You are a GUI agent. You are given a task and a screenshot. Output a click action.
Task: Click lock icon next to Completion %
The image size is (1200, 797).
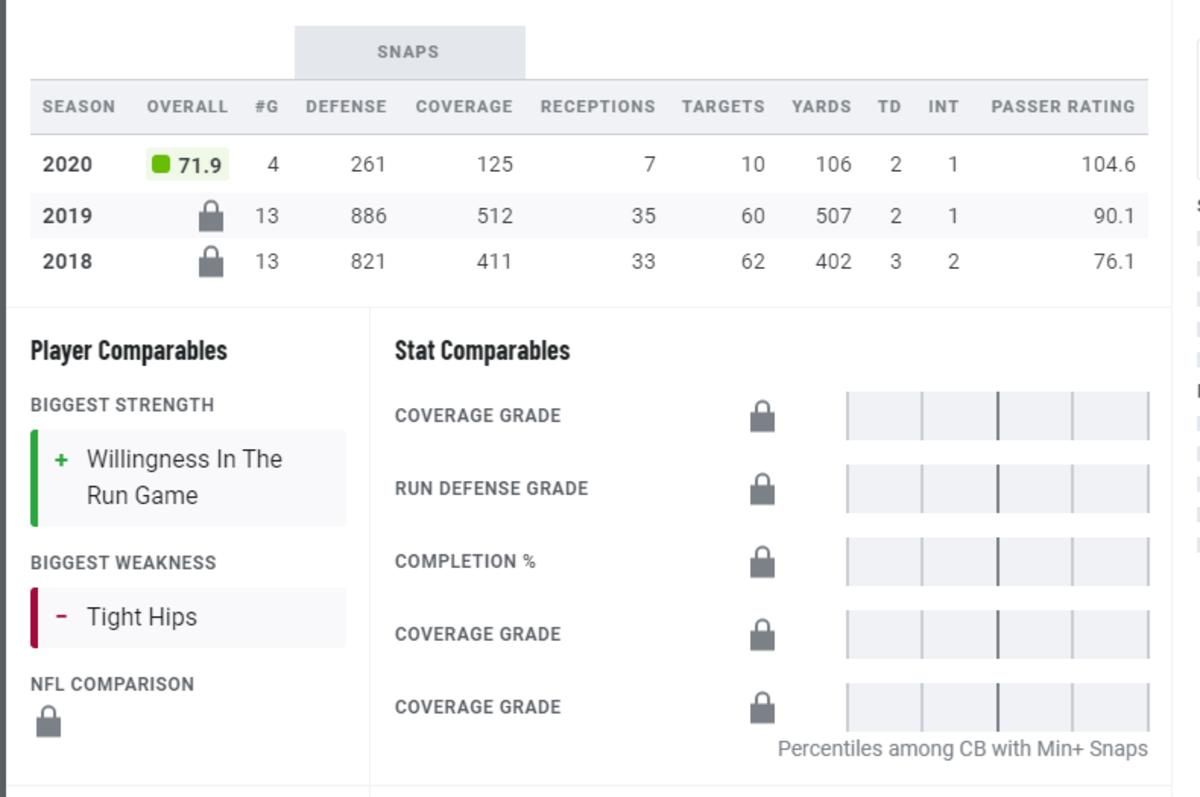pos(762,562)
